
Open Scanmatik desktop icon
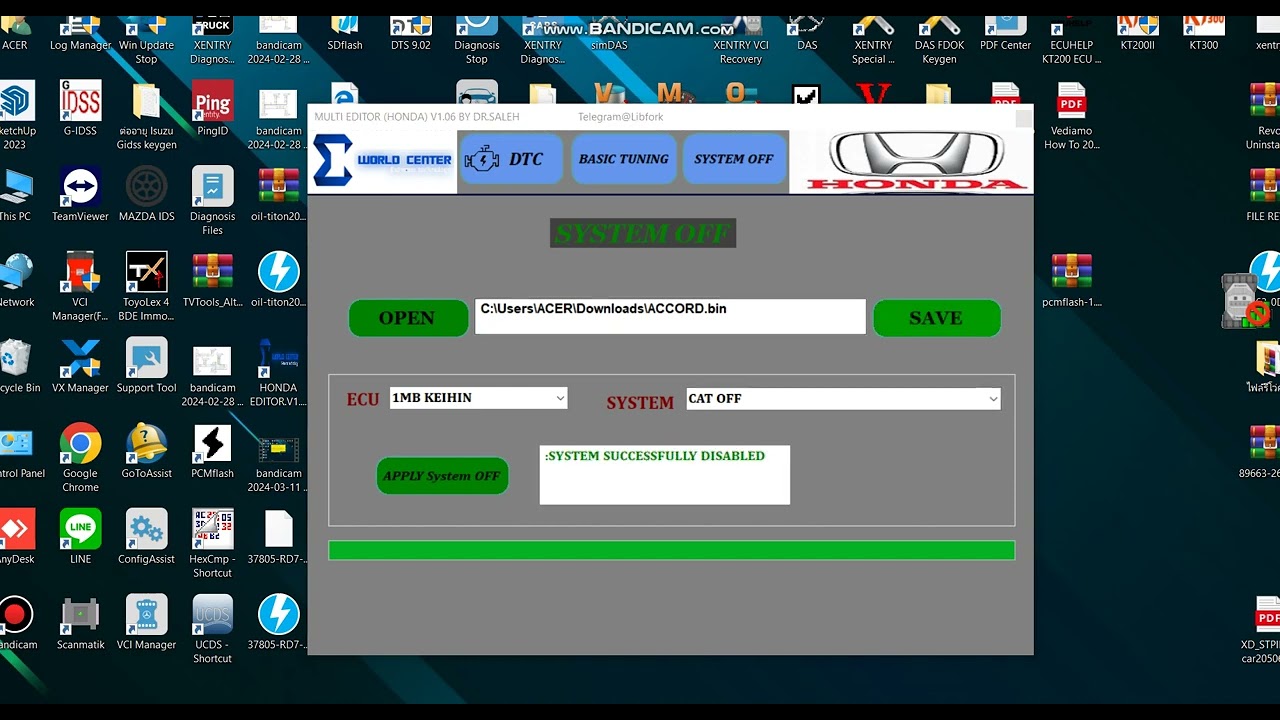[x=80, y=623]
